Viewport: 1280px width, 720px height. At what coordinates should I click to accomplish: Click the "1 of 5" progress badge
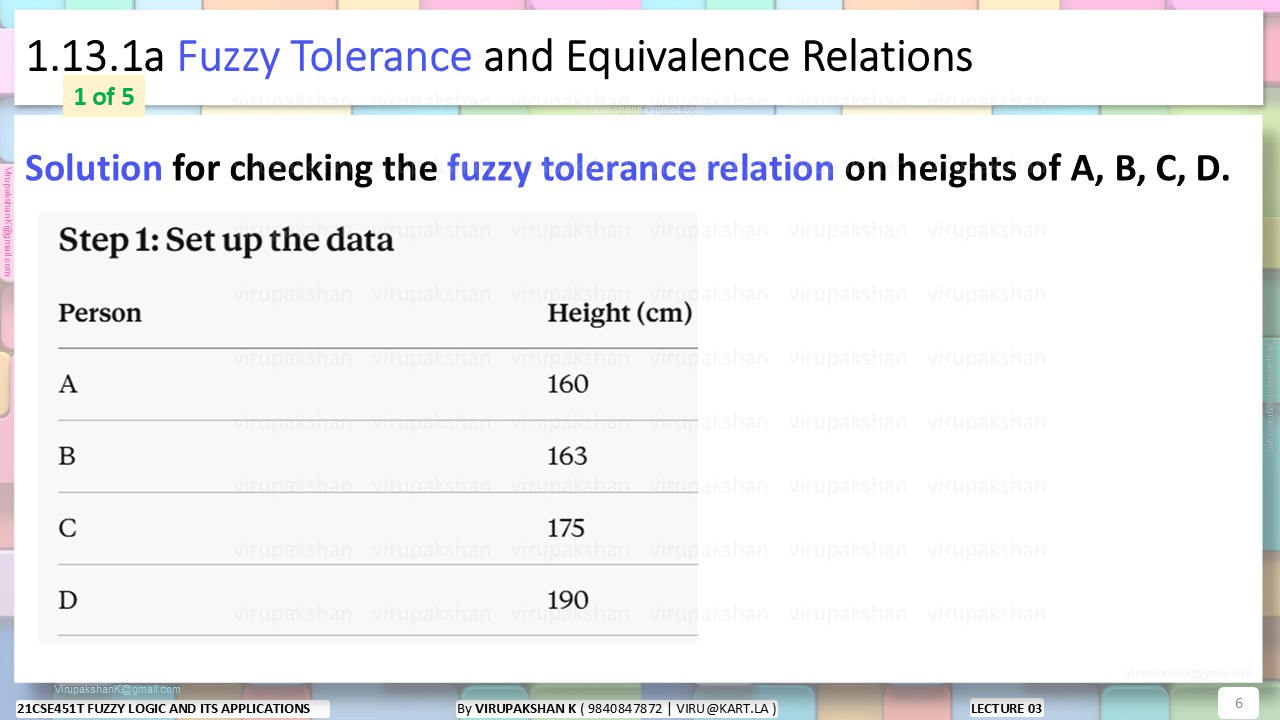(104, 97)
